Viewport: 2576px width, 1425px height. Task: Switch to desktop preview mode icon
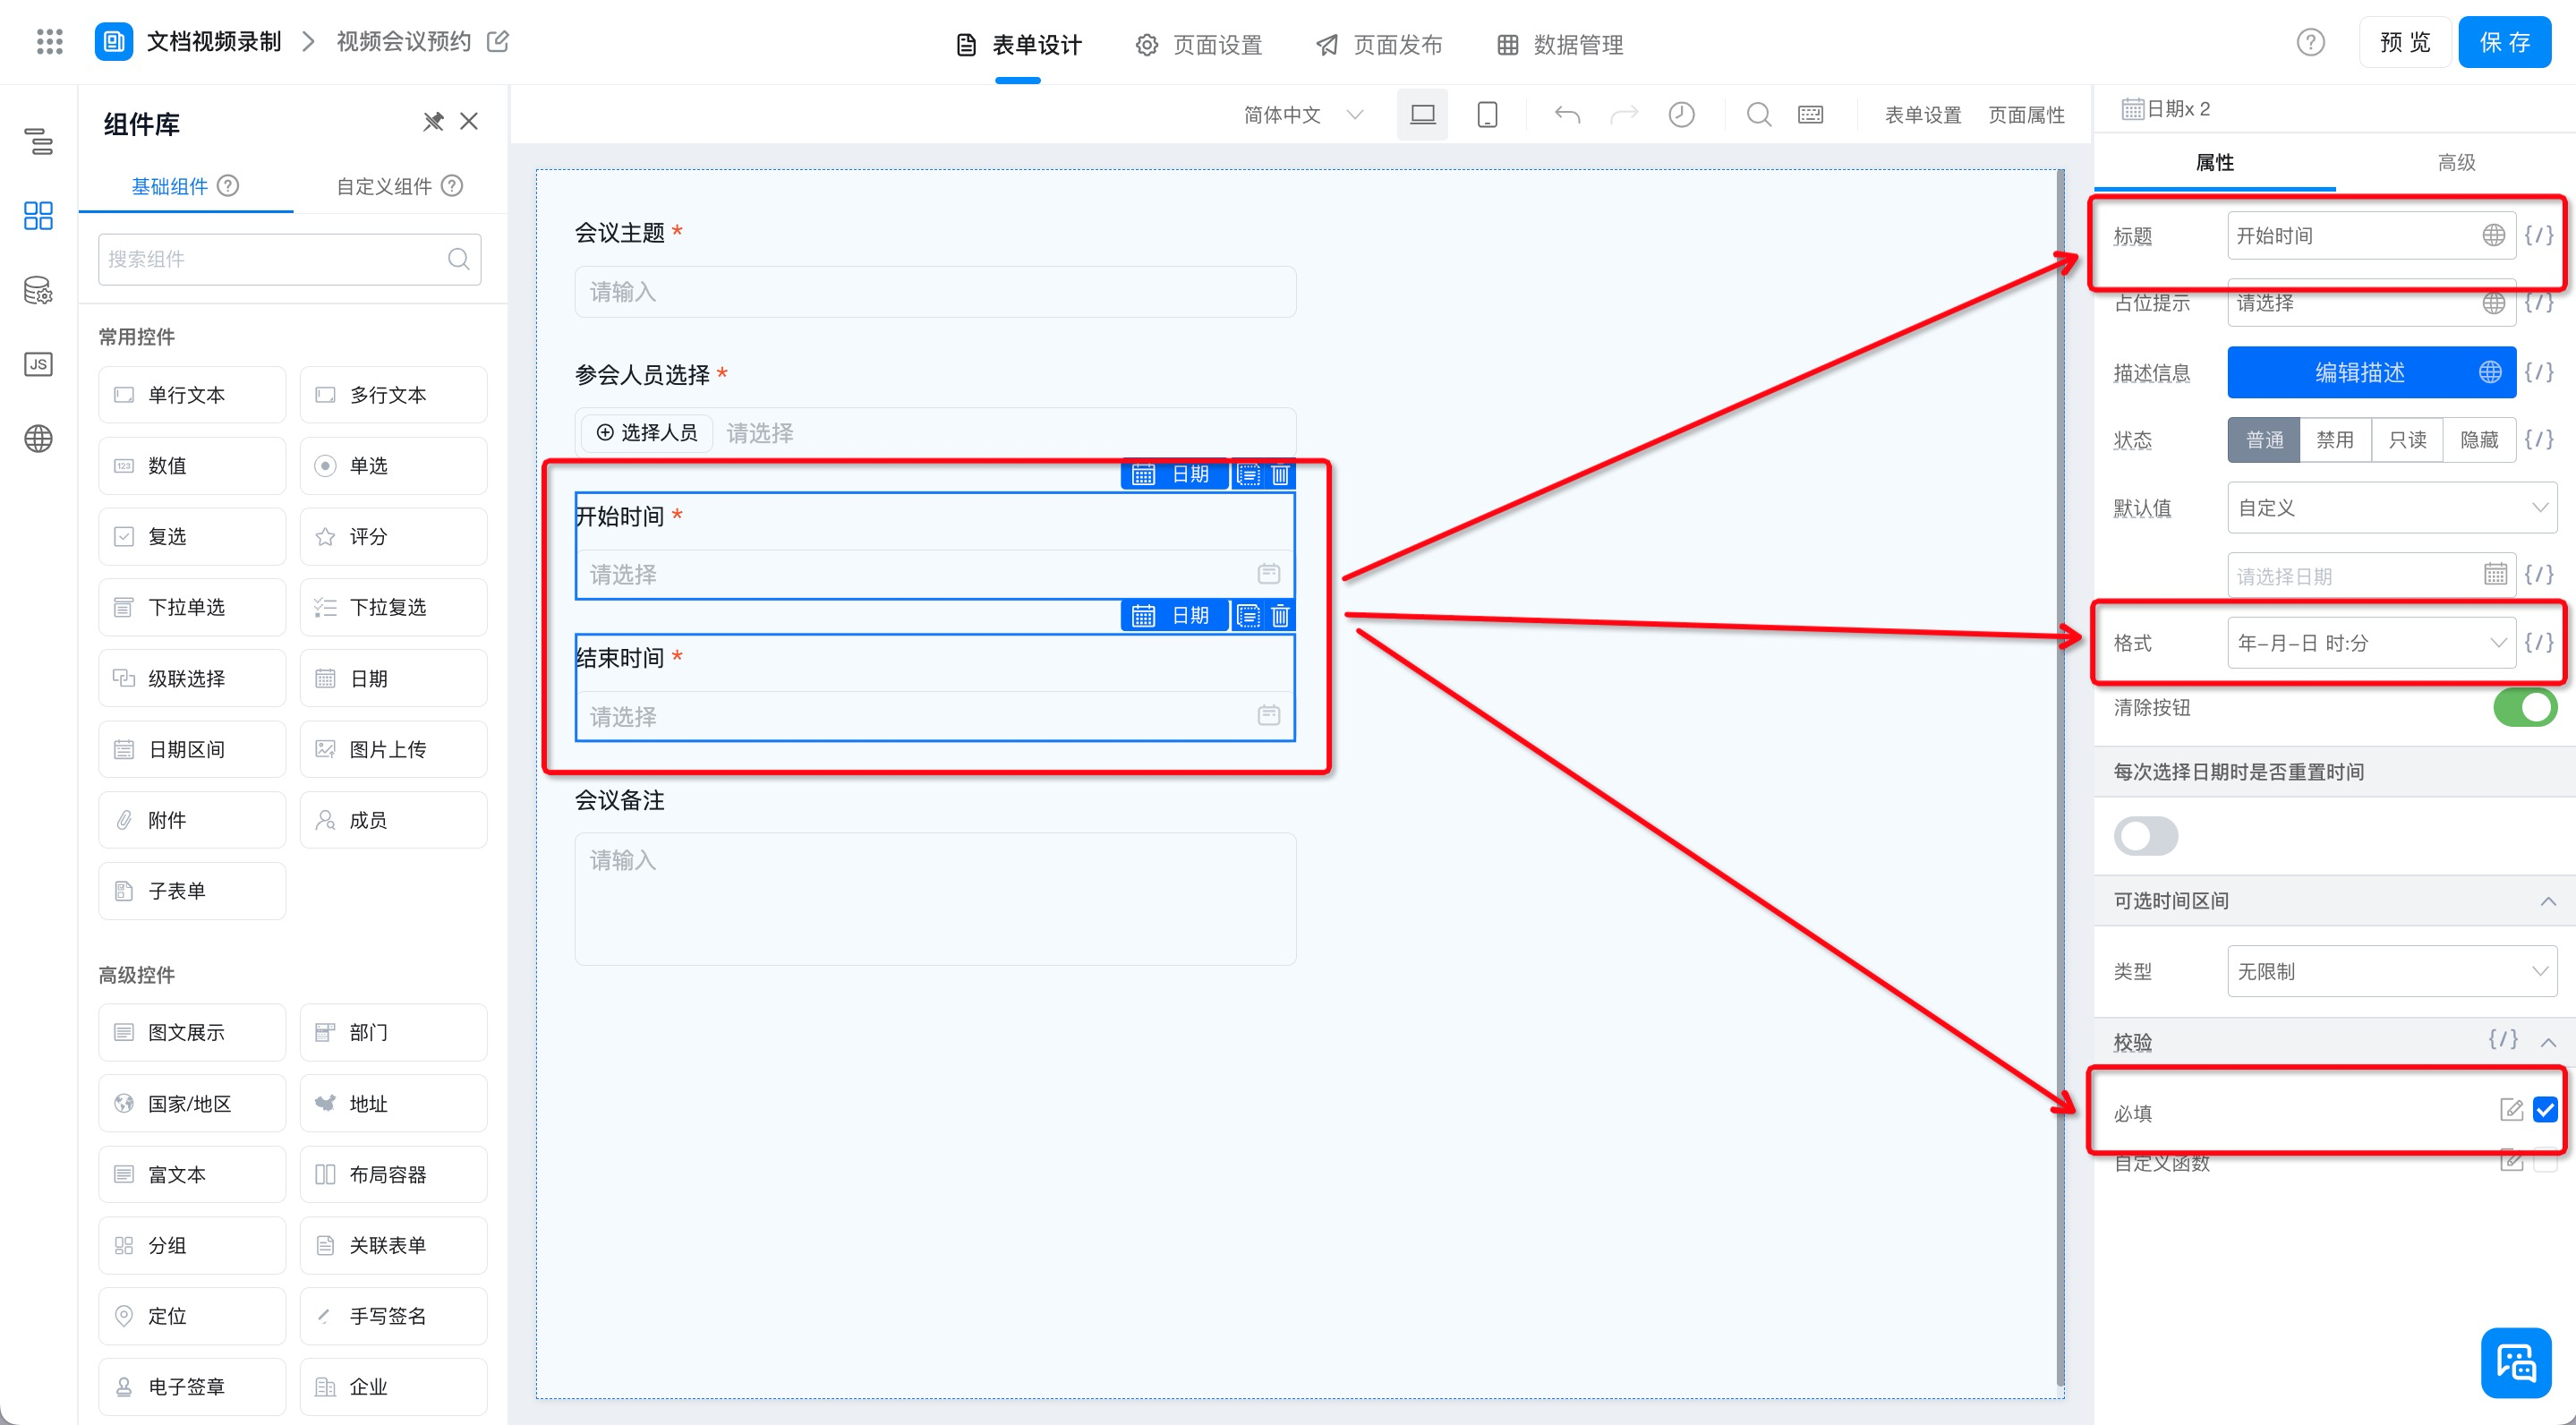click(1422, 114)
